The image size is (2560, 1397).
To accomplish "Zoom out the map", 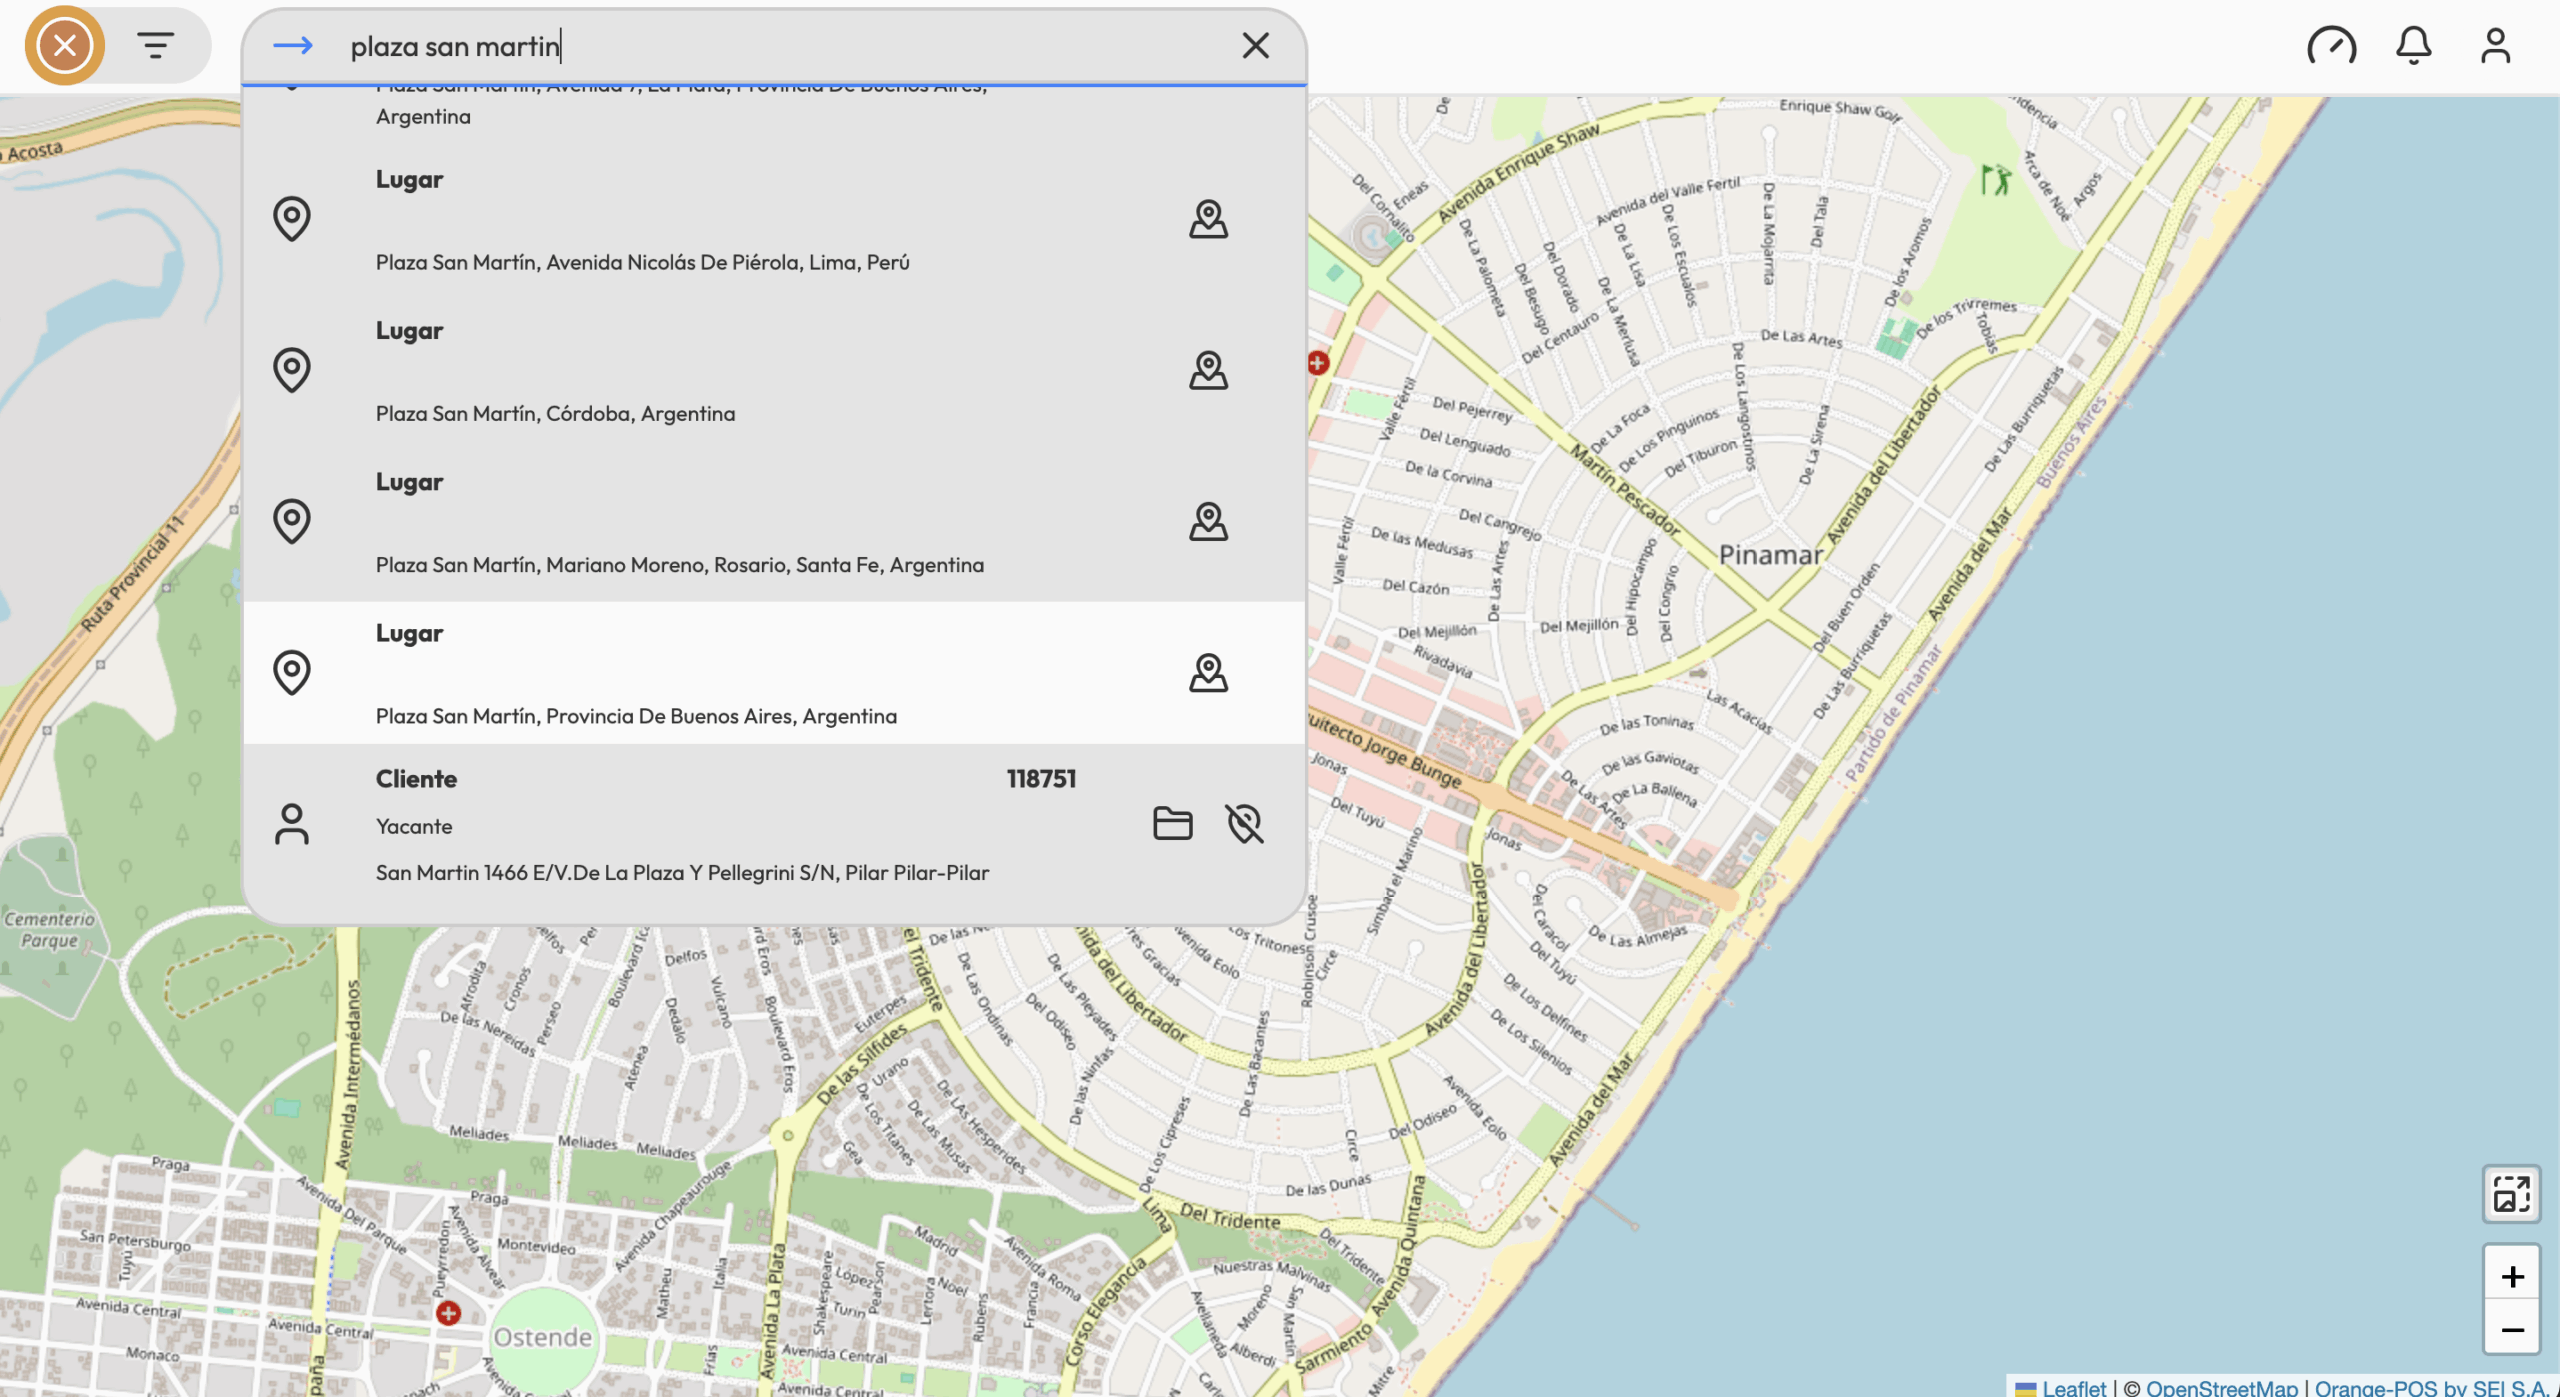I will point(2511,1329).
